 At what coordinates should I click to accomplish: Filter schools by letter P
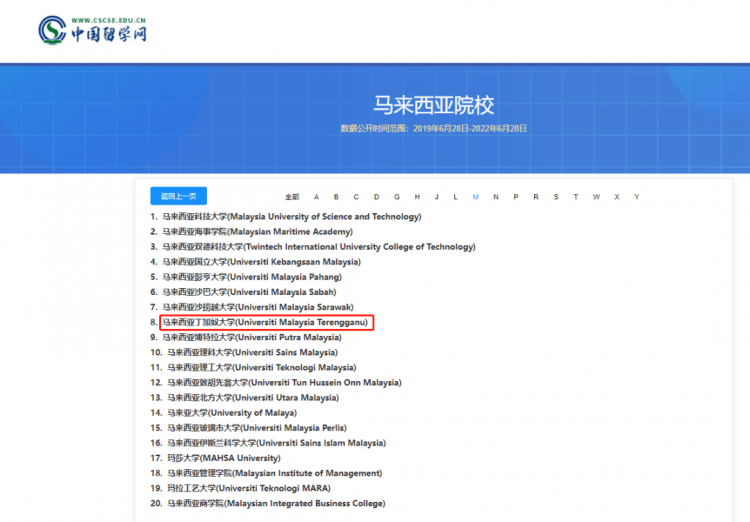point(516,197)
